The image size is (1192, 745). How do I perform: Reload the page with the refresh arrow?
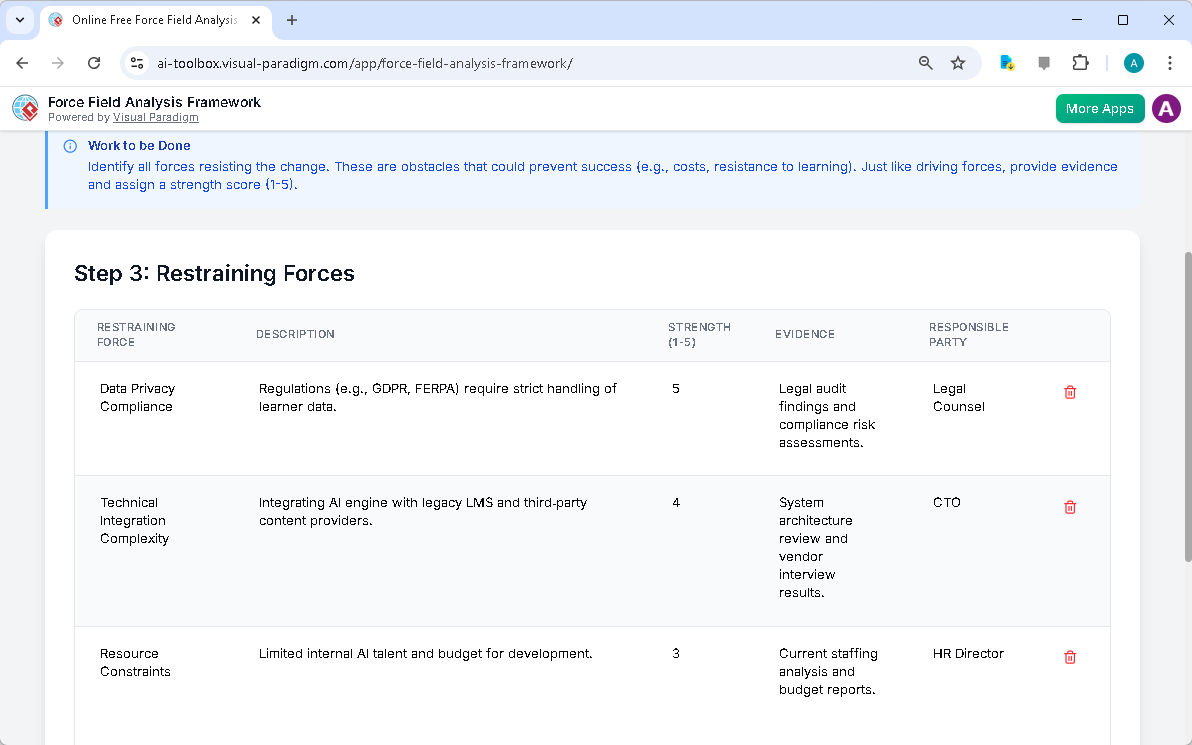point(94,62)
